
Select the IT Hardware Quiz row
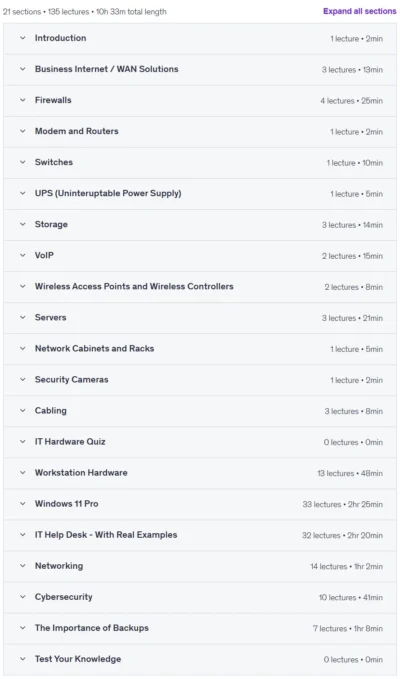200,442
